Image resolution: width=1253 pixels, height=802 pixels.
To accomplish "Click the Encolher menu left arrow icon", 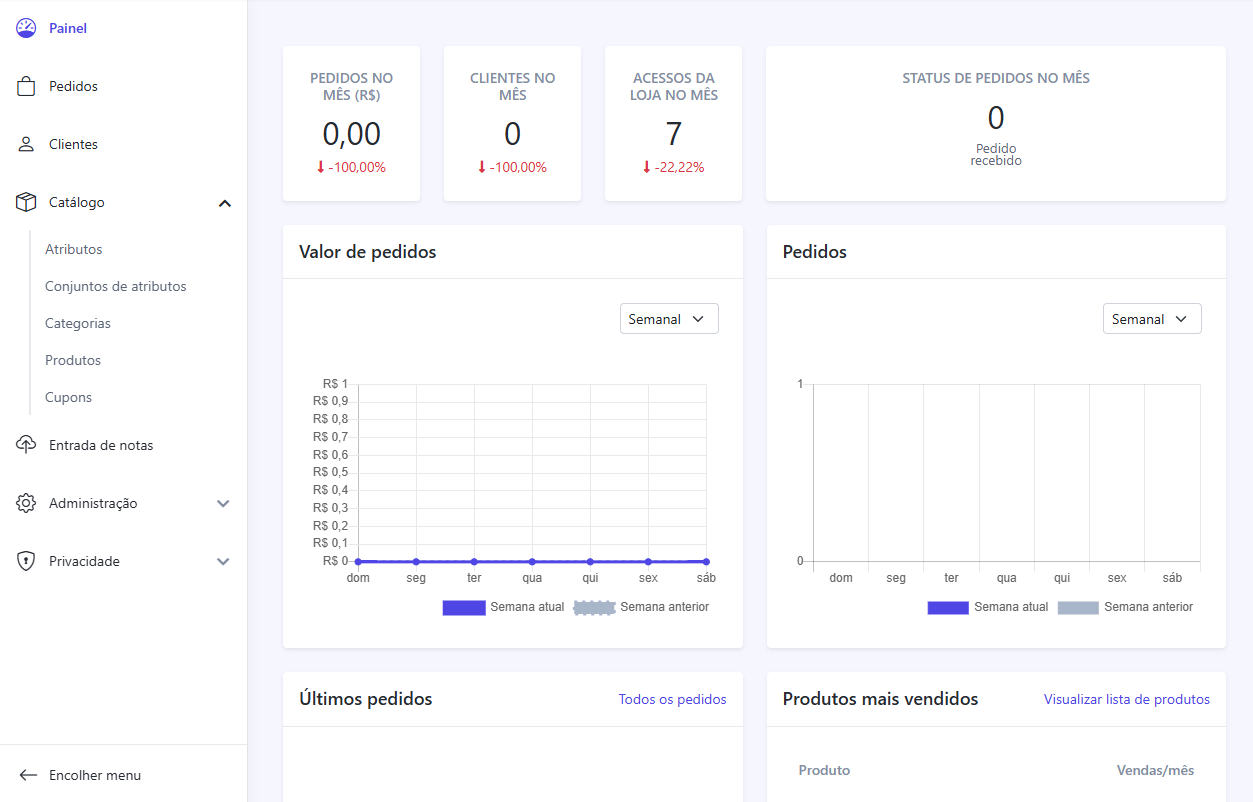I will [28, 775].
